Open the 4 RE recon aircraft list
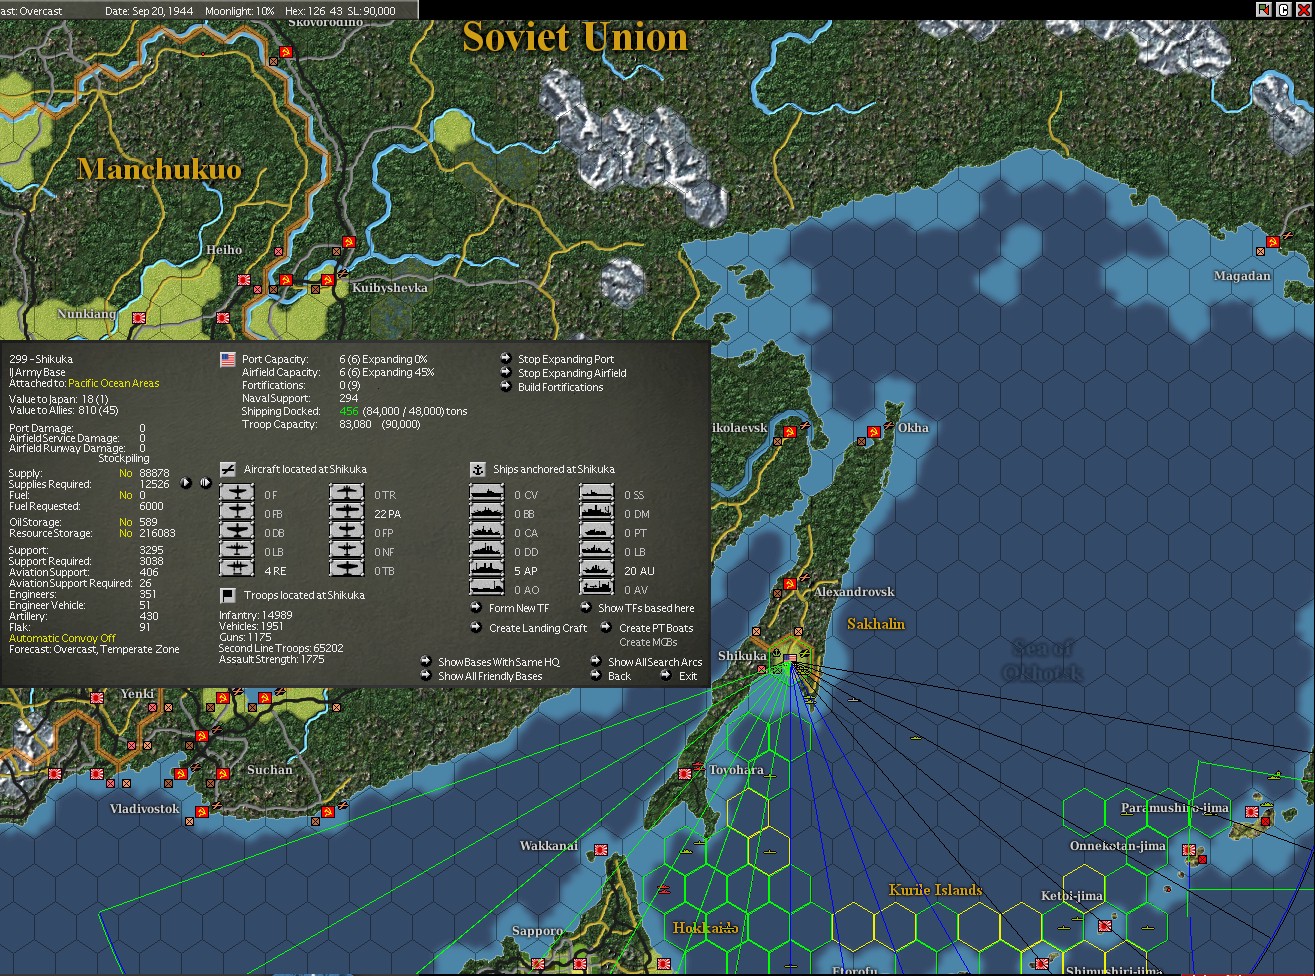1315x976 pixels. point(237,570)
